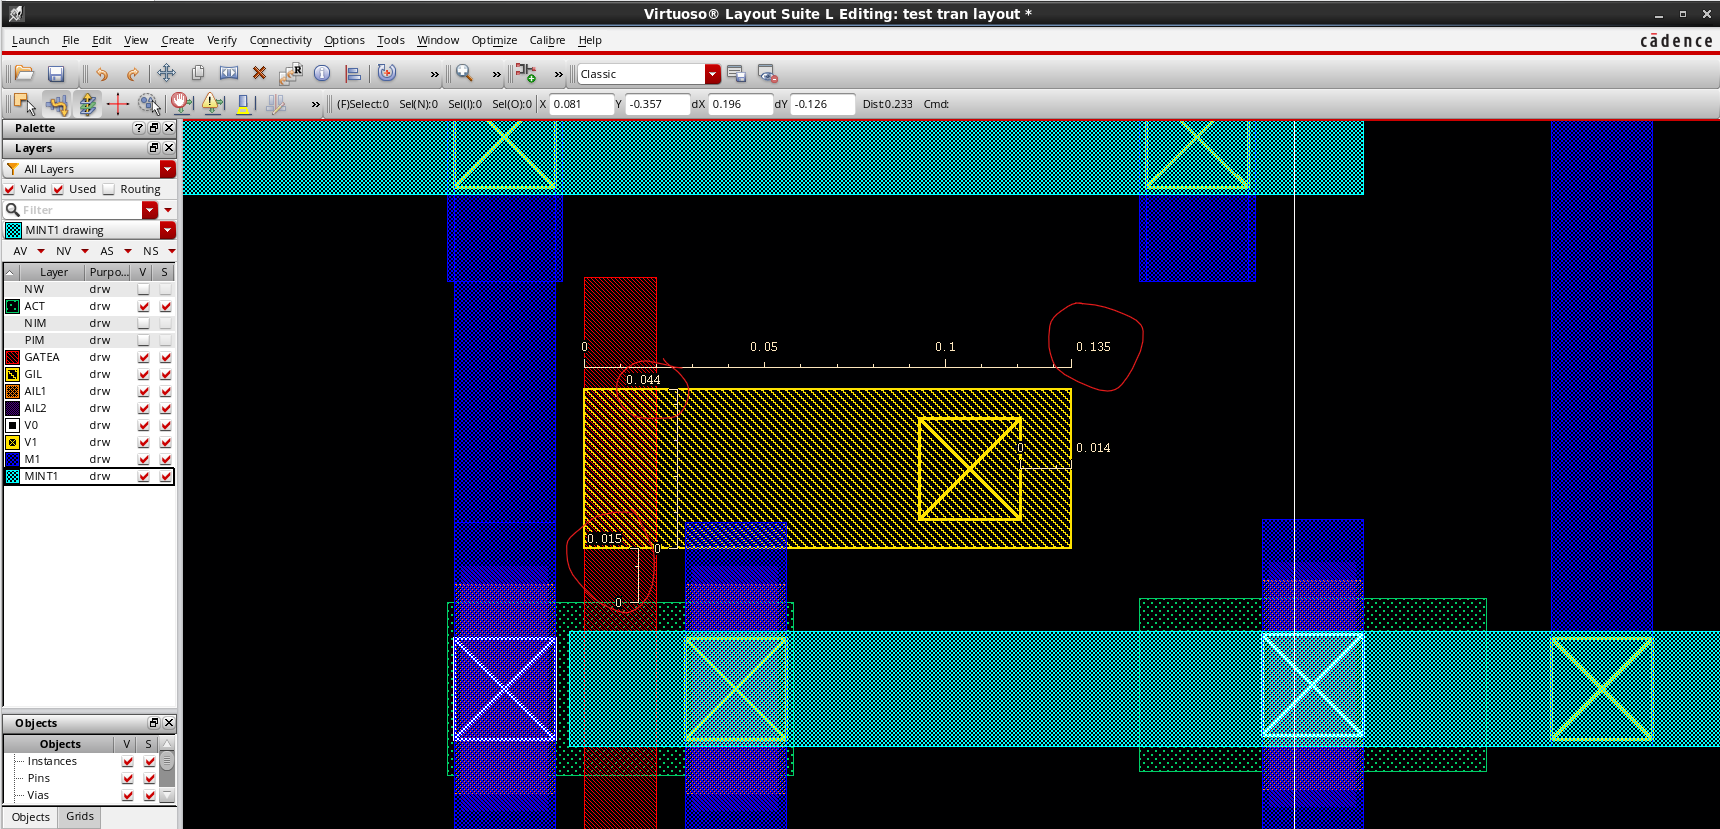Click the red X Delete icon

[259, 73]
